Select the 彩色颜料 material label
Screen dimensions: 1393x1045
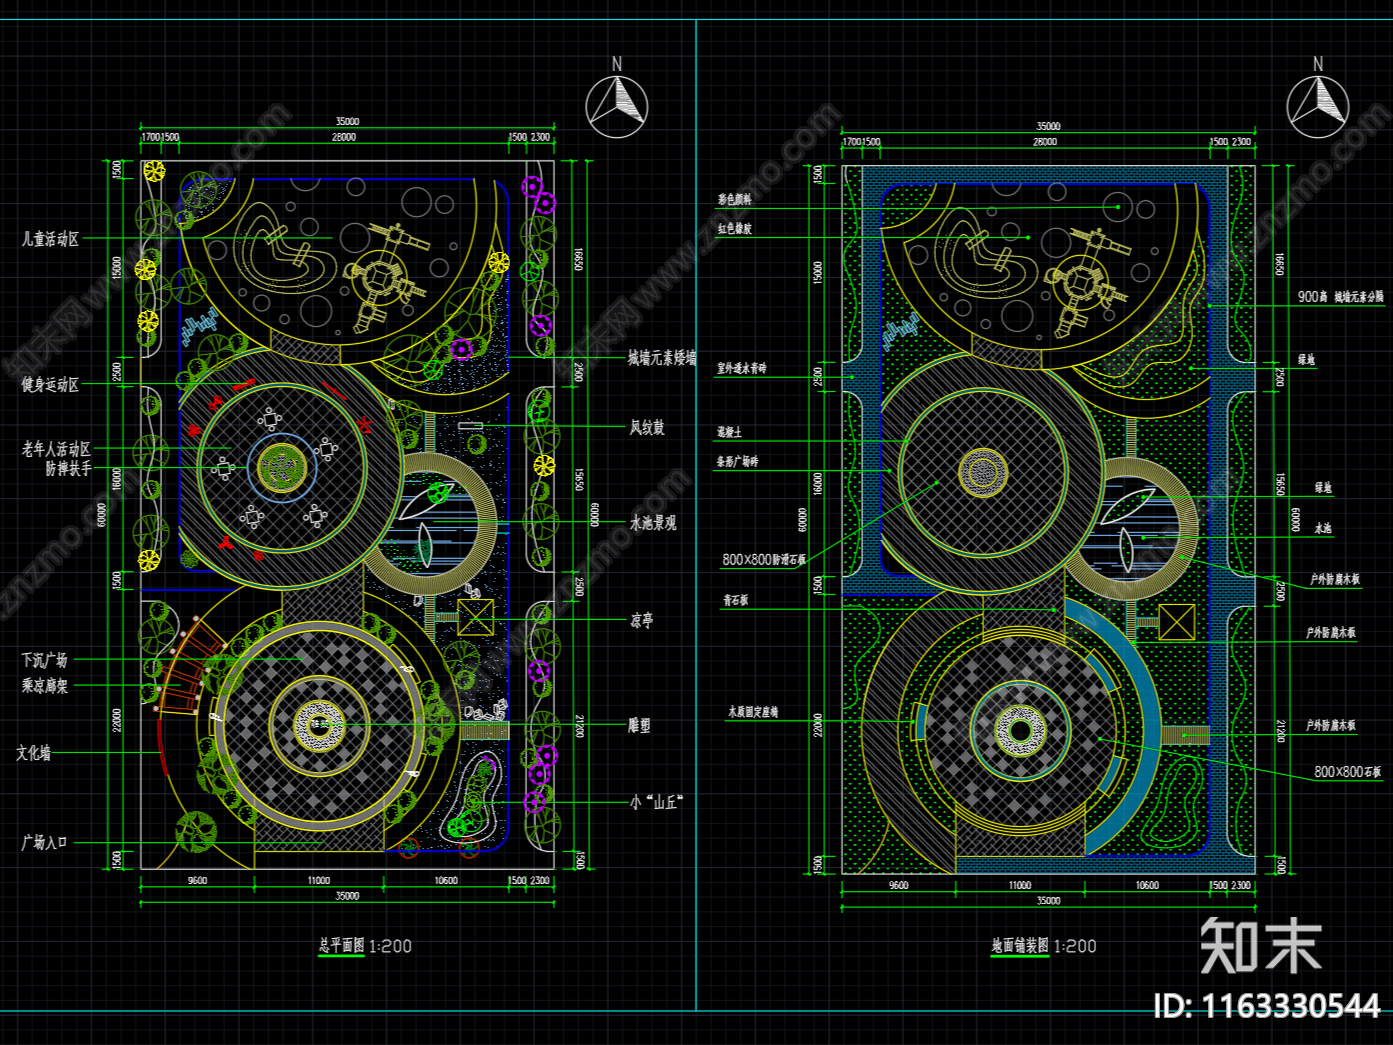[x=734, y=200]
